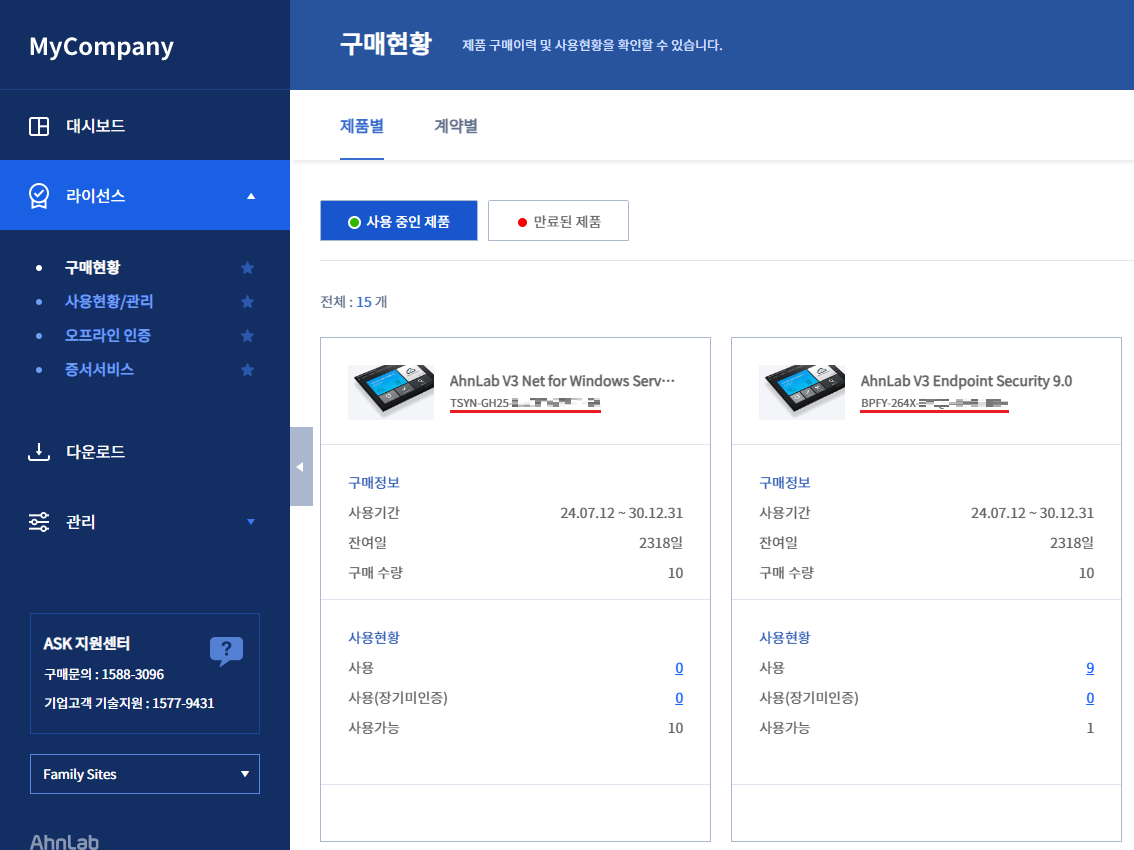Screen dimensions: 1134x850
Task: Click the TSYN-GH25 license number
Action: click(x=525, y=404)
